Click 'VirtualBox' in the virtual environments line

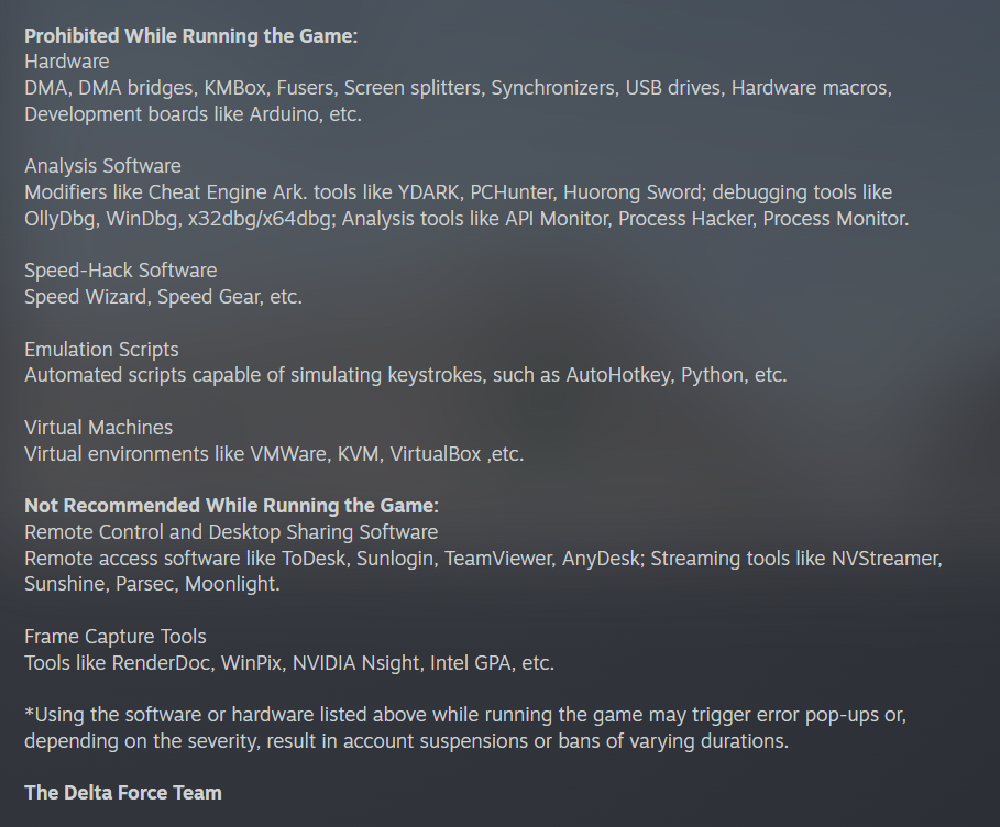point(435,454)
